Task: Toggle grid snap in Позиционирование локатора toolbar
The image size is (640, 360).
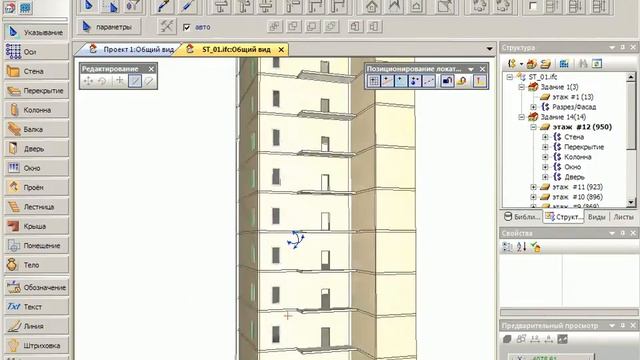Action: point(373,81)
